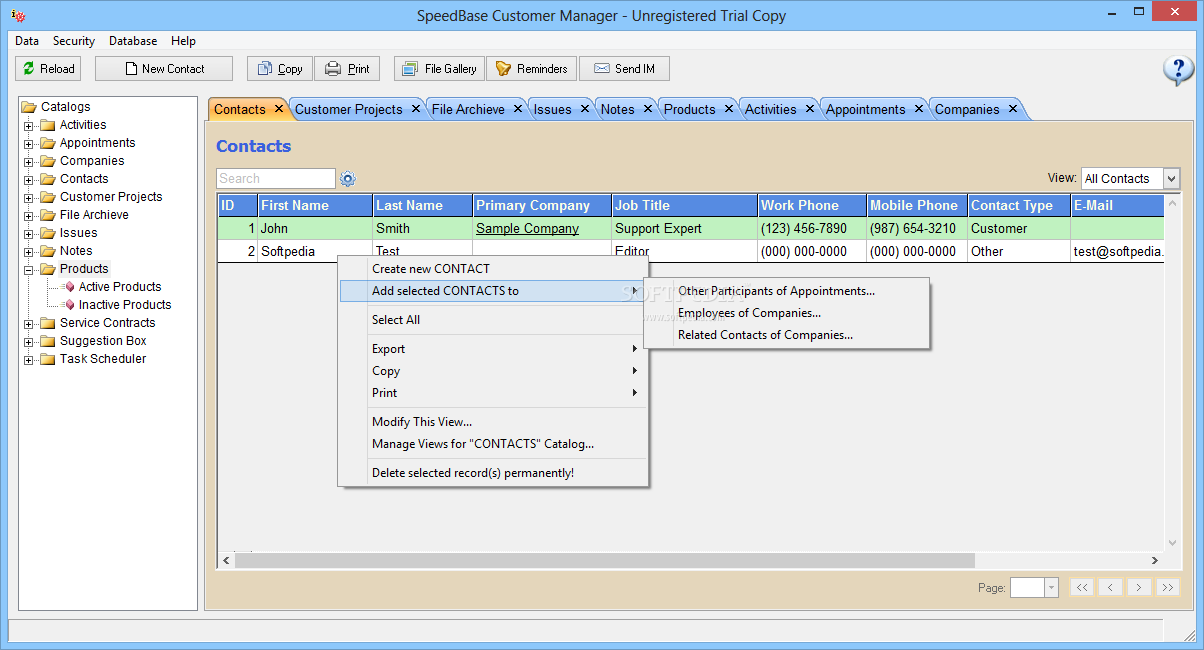Switch to the Customer Projects tab
The width and height of the screenshot is (1204, 650).
point(348,109)
